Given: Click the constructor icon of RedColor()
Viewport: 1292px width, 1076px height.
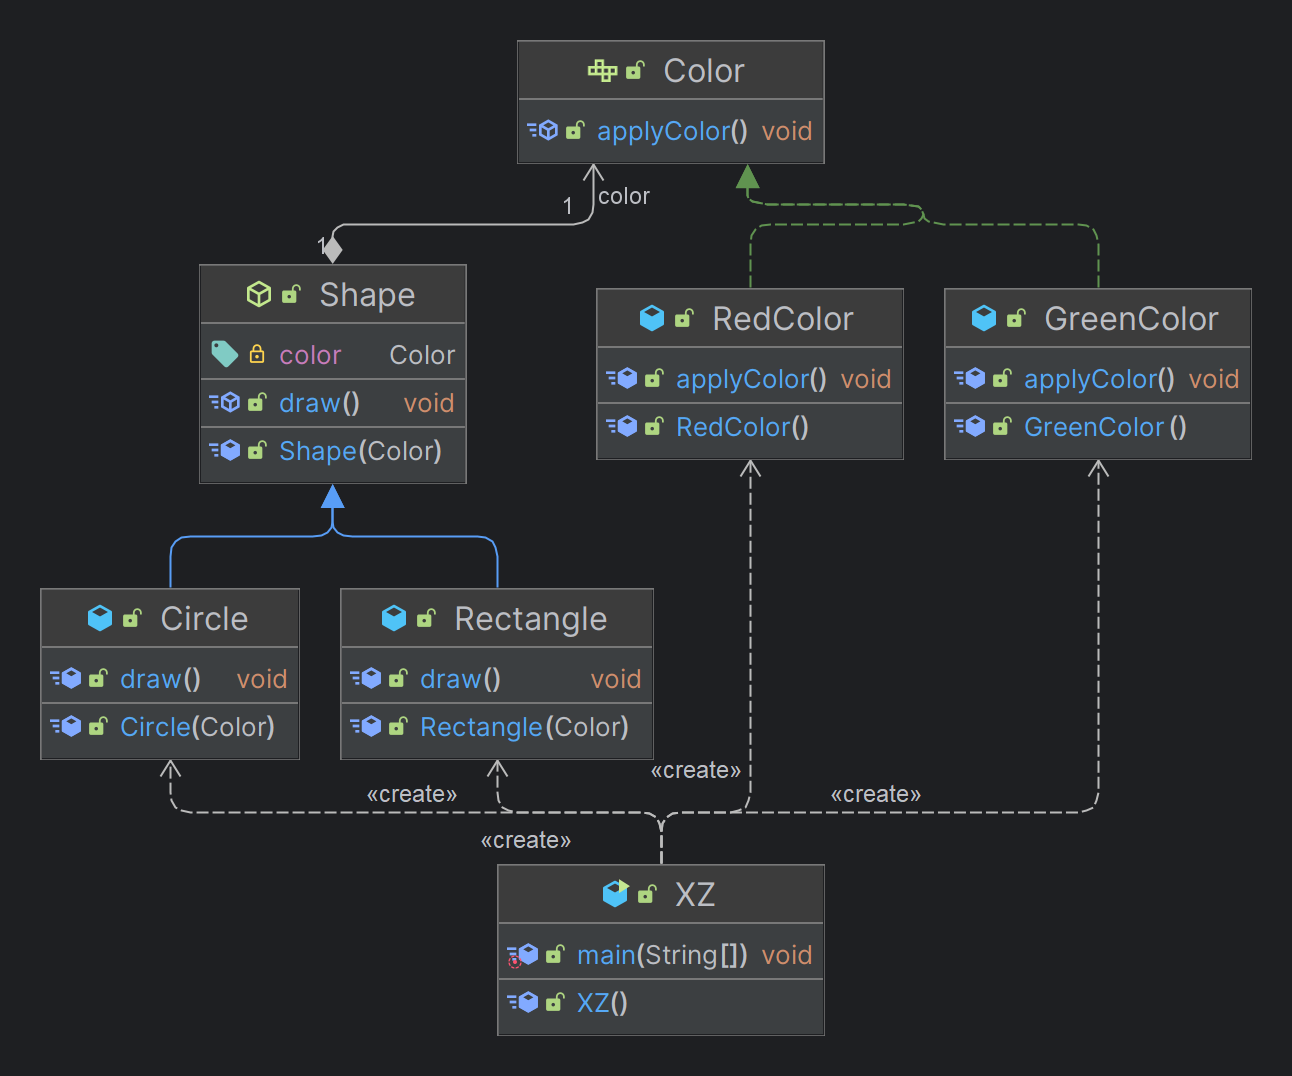Looking at the screenshot, I should coord(622,426).
